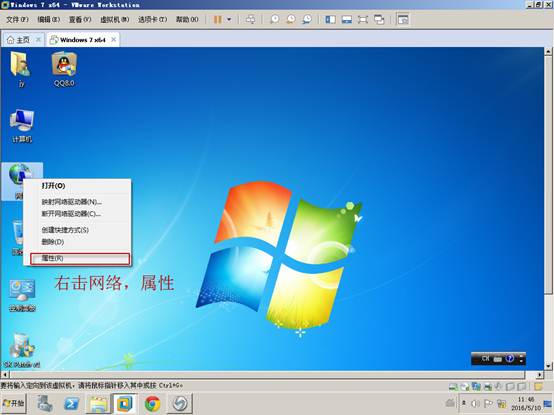
Task: Click the 开始 start button
Action: [13, 403]
